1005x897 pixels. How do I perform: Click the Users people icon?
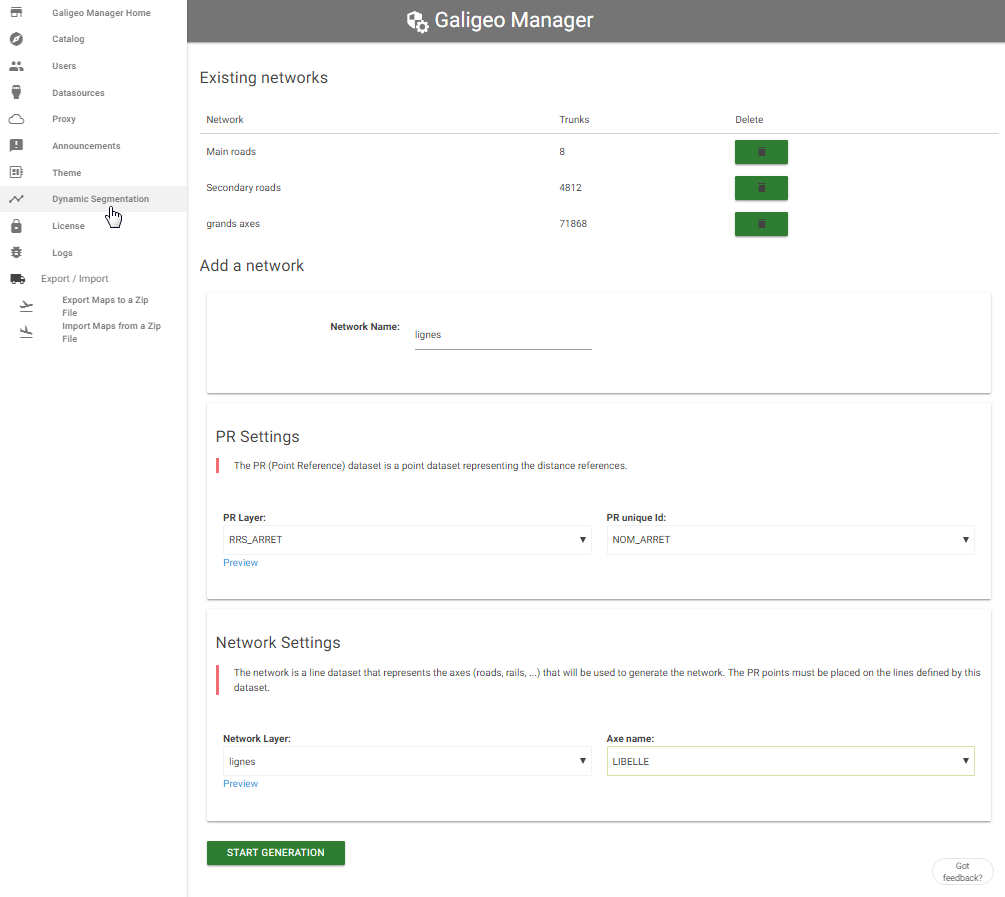[16, 66]
